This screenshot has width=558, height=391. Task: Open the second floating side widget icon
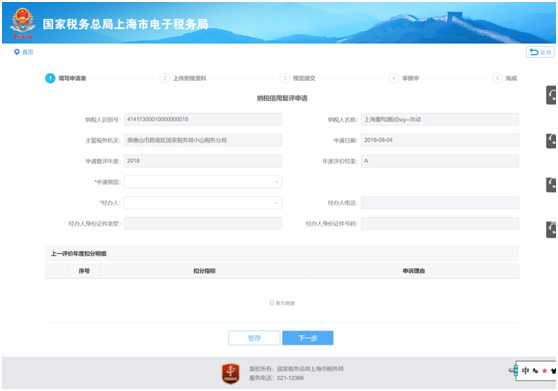[551, 141]
